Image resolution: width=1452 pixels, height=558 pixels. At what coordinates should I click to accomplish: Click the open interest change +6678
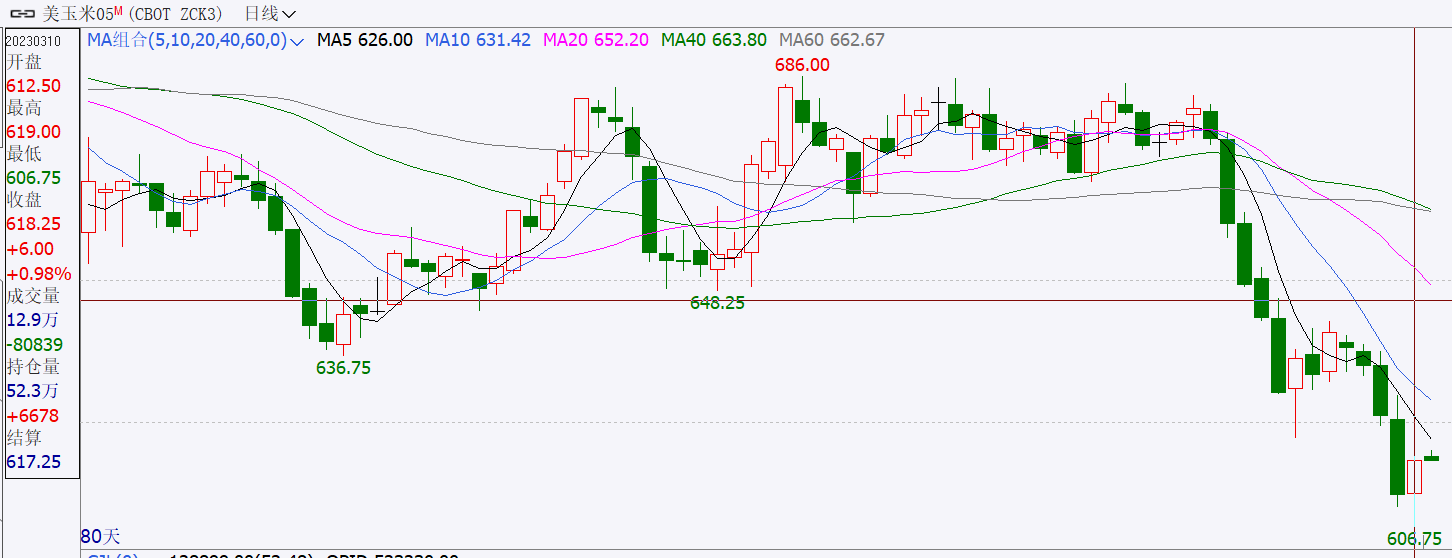(33, 415)
